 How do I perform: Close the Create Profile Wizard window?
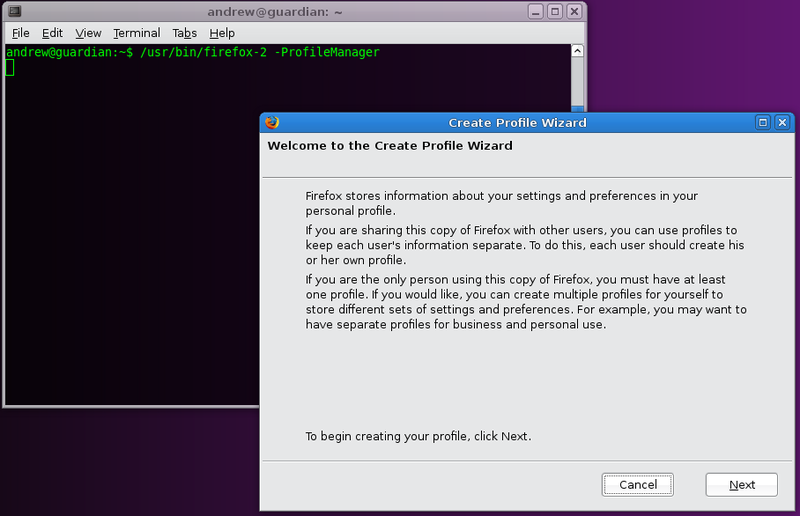(782, 122)
